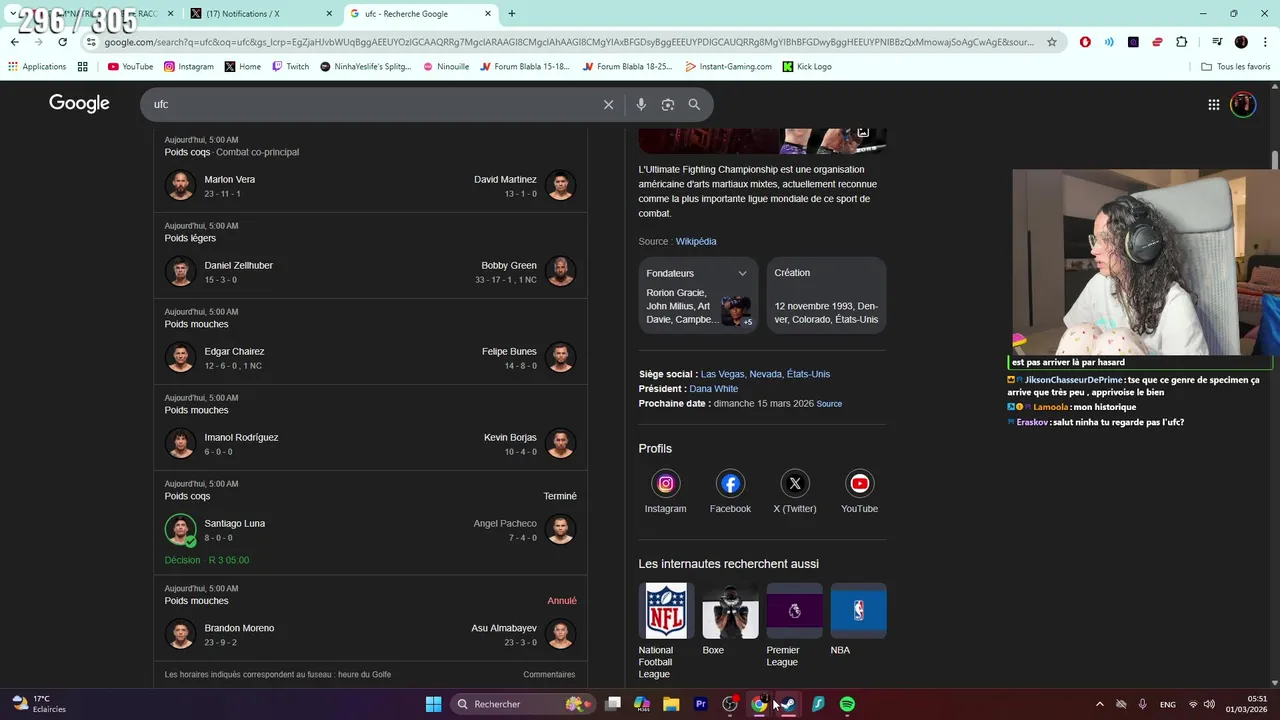
Task: Open Premiere Pro from the taskbar
Action: point(701,704)
